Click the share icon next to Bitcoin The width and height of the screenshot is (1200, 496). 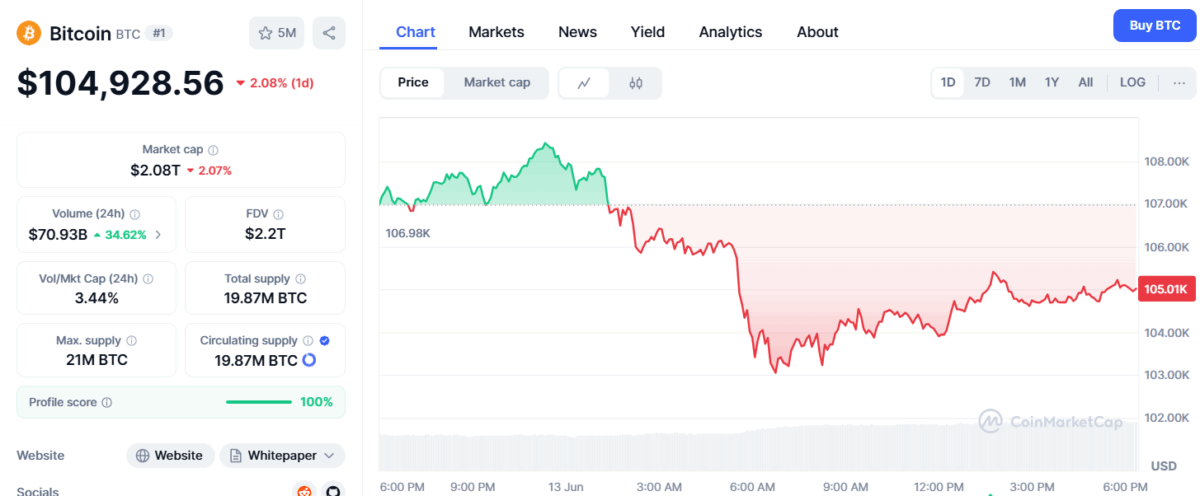tap(329, 33)
